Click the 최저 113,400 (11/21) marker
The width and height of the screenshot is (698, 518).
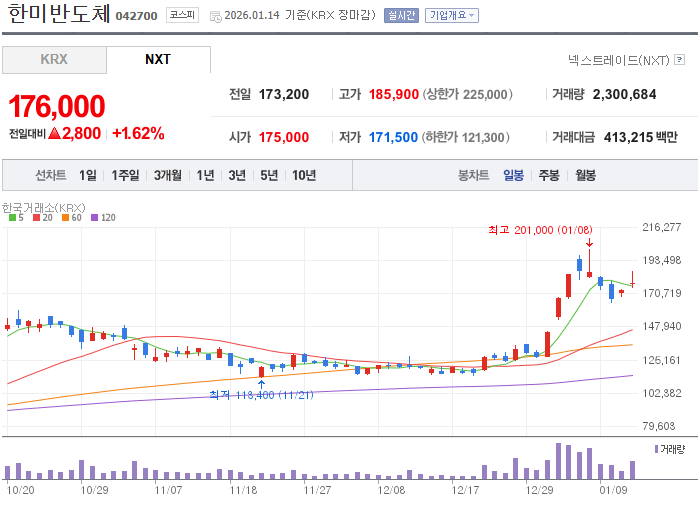tap(261, 395)
